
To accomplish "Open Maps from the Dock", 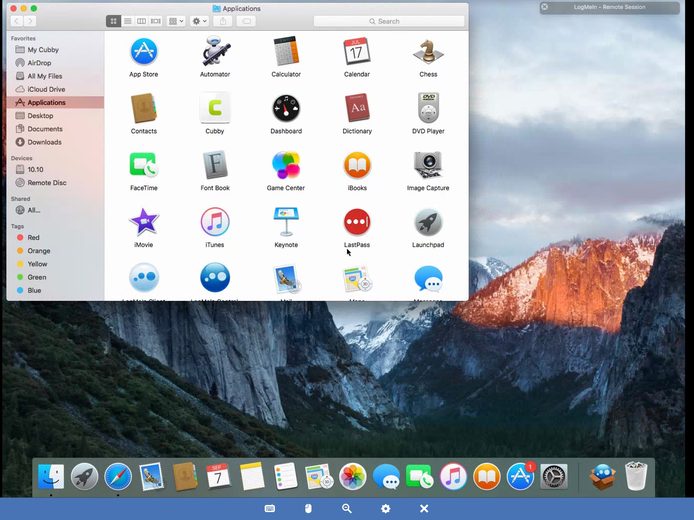I will (x=319, y=477).
